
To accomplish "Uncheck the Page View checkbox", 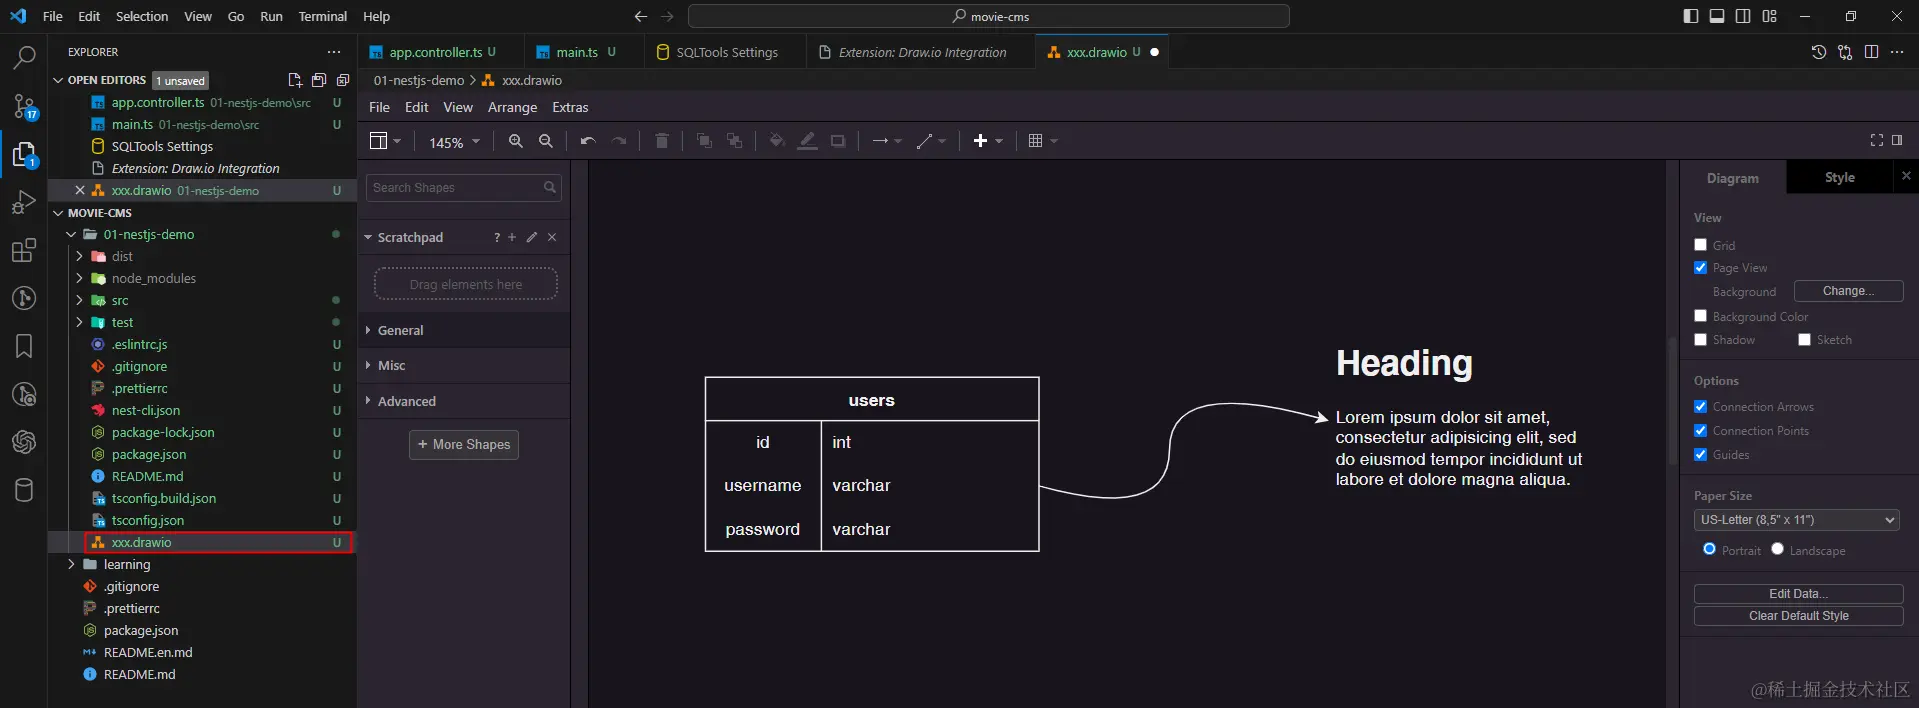I will pyautogui.click(x=1700, y=267).
